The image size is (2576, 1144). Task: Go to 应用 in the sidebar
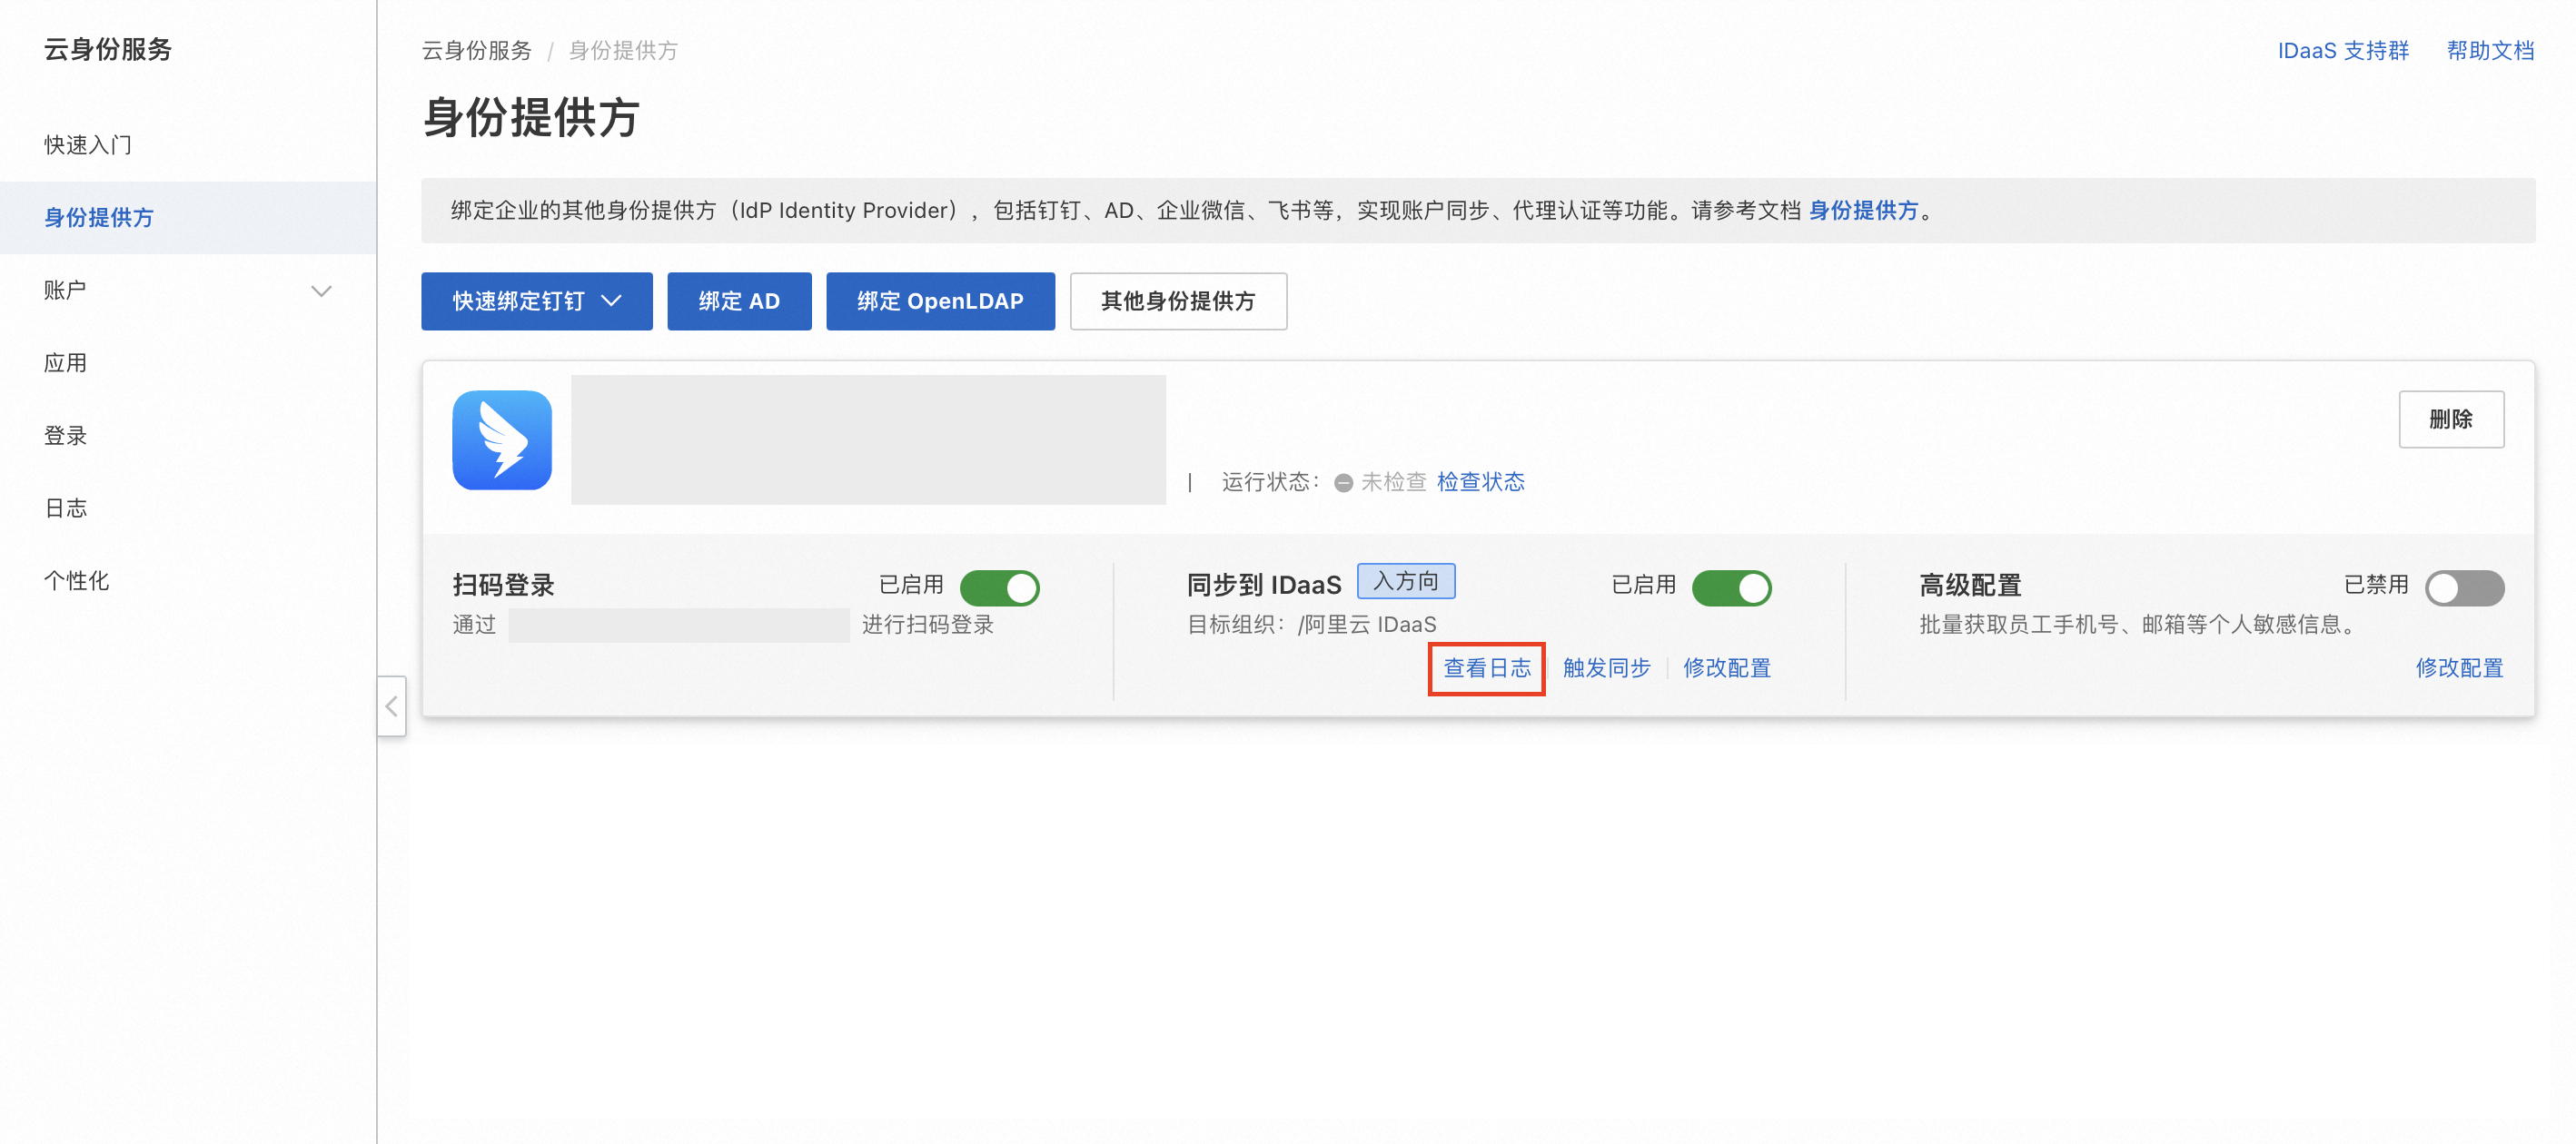click(65, 363)
